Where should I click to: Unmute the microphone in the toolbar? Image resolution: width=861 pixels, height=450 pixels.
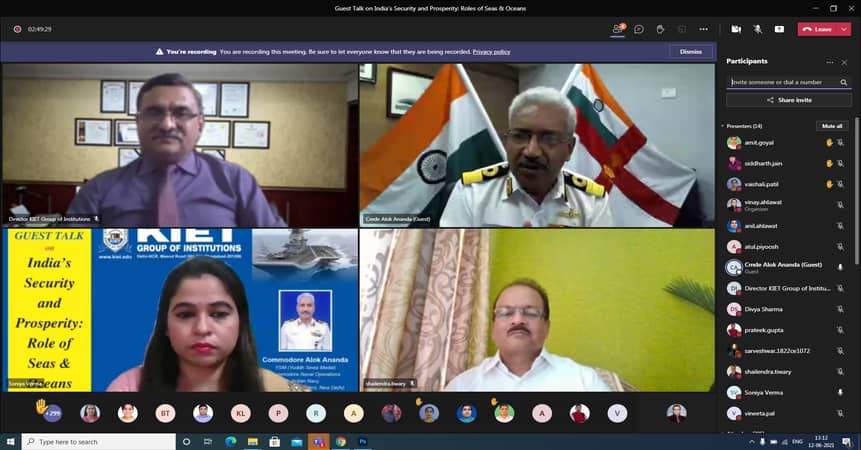click(757, 29)
